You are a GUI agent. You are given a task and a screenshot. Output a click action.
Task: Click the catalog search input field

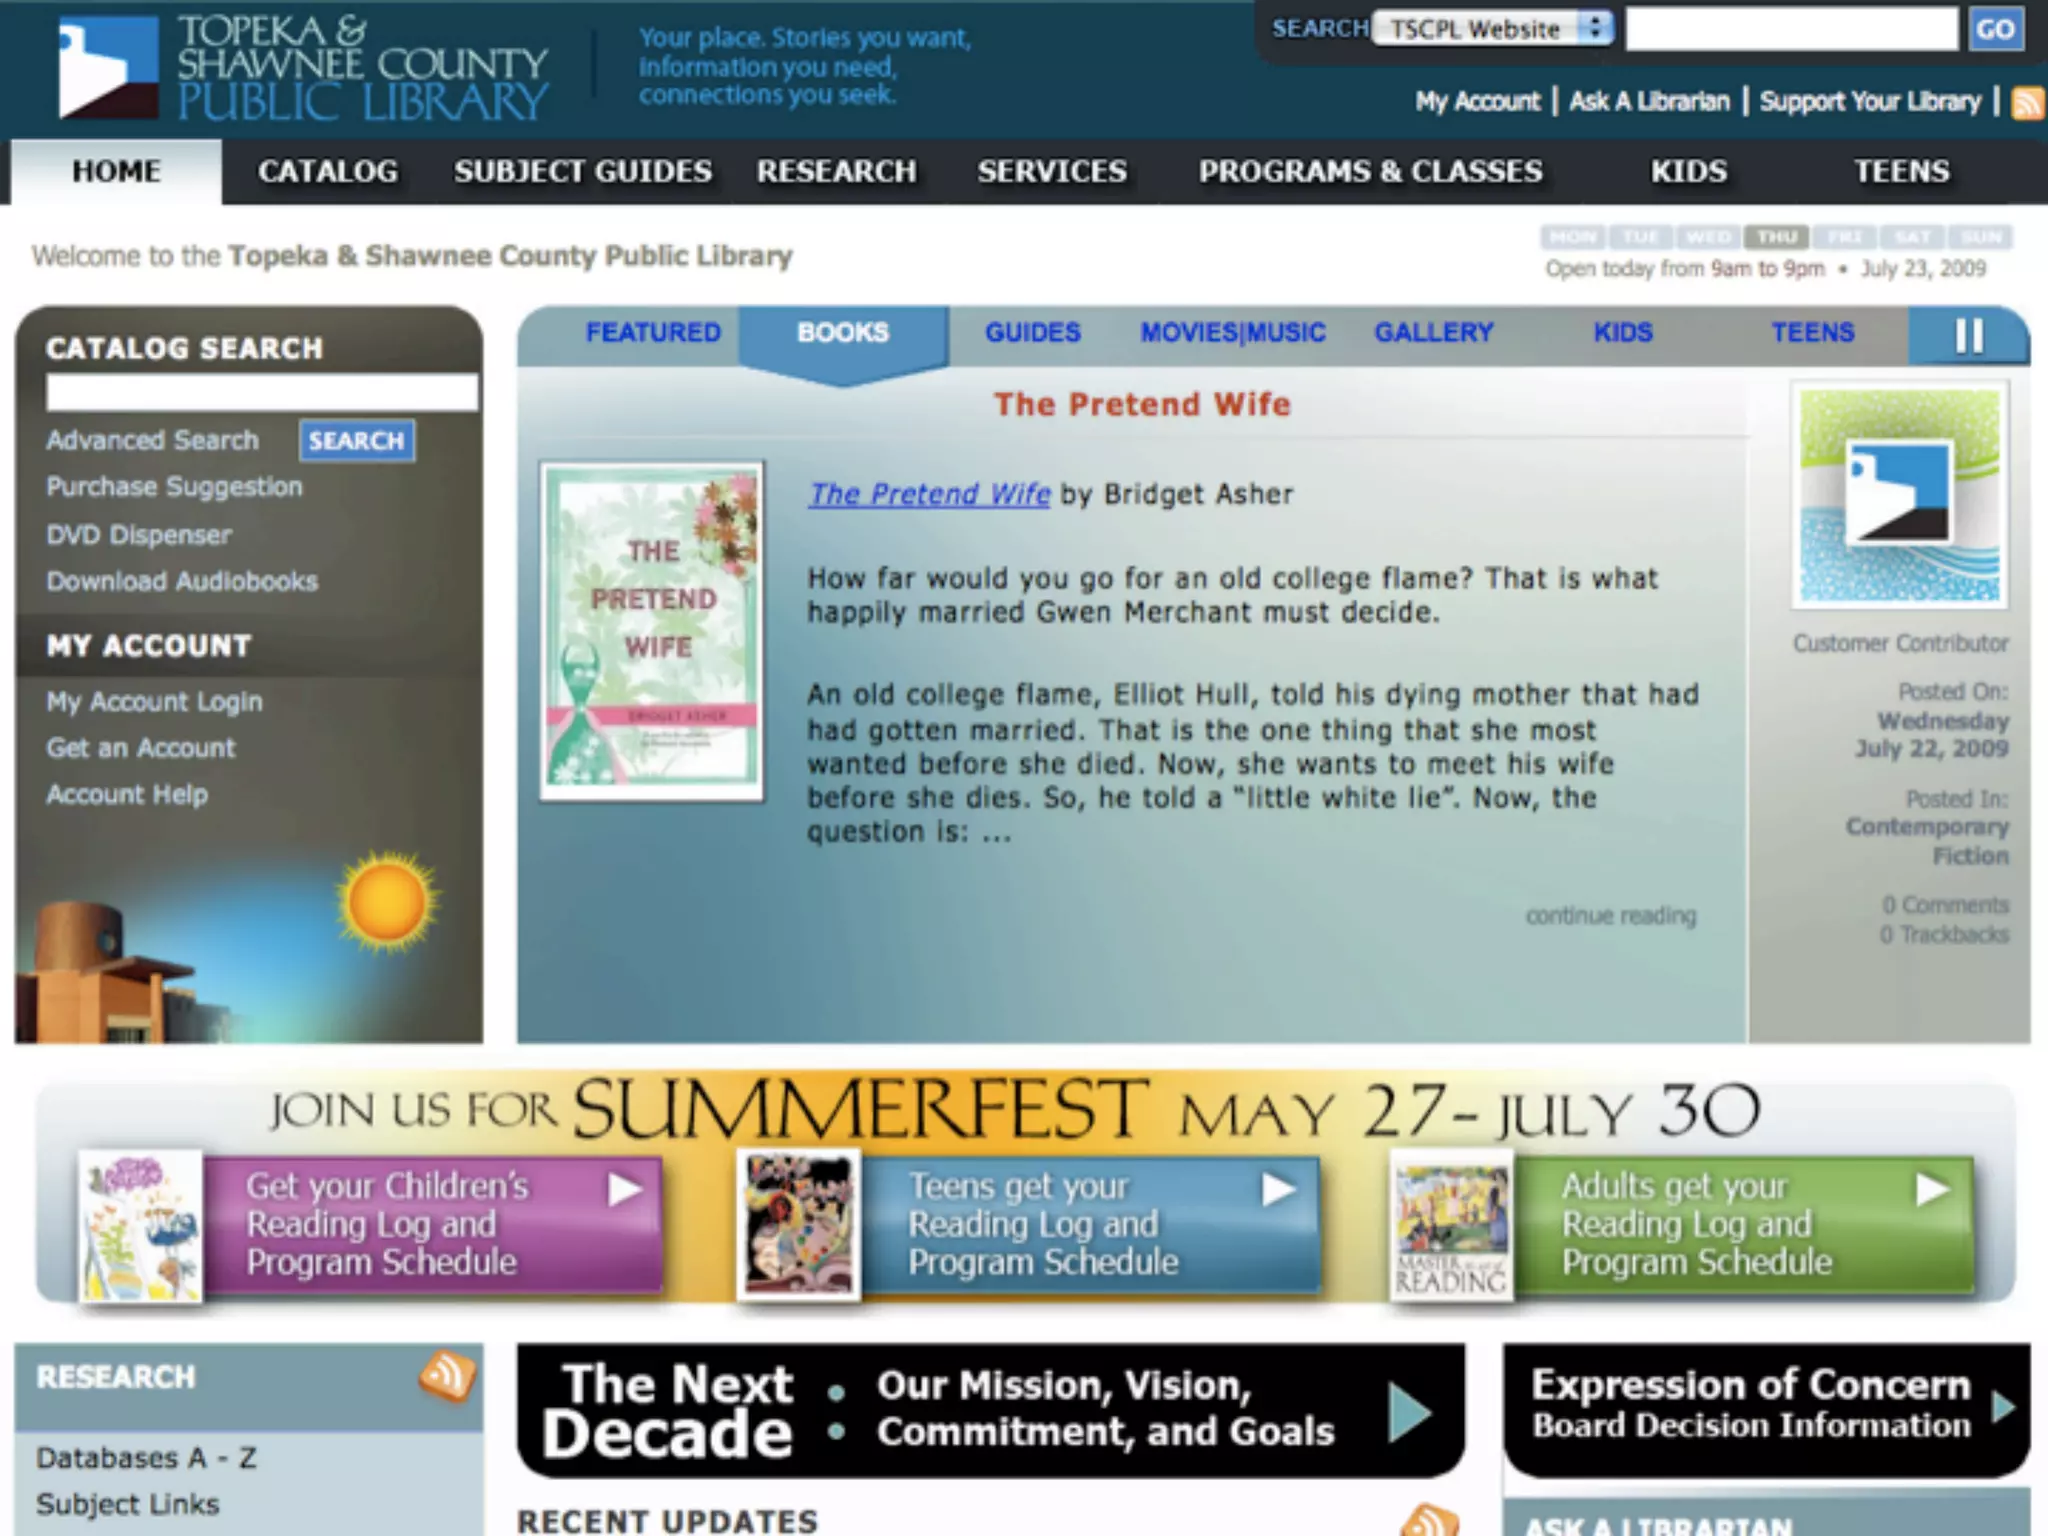[261, 393]
